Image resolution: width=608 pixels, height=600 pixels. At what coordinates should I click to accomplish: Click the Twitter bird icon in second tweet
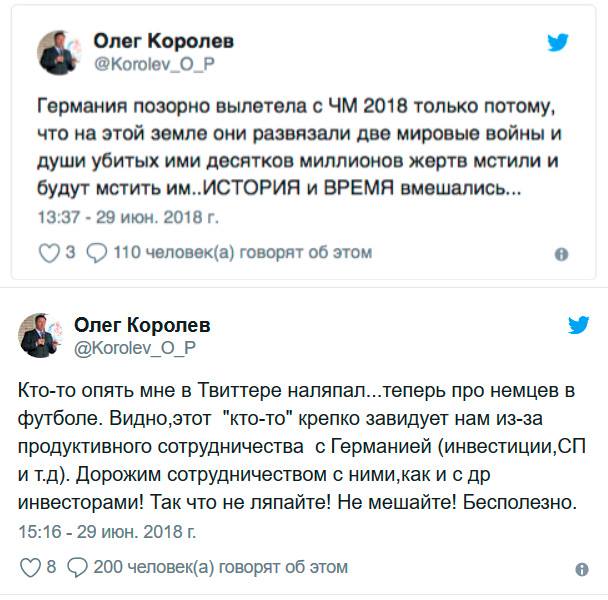coord(579,325)
